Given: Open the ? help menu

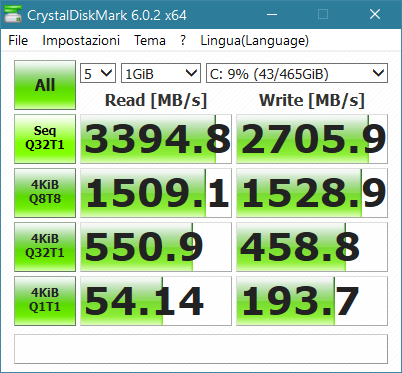Looking at the screenshot, I should [183, 40].
